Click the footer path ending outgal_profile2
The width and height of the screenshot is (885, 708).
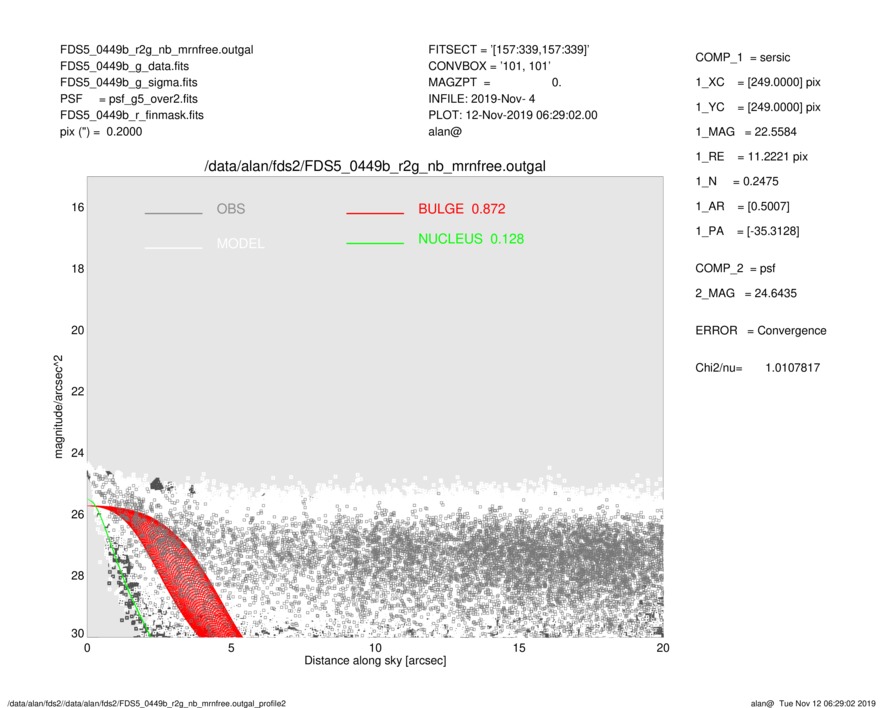point(147,703)
